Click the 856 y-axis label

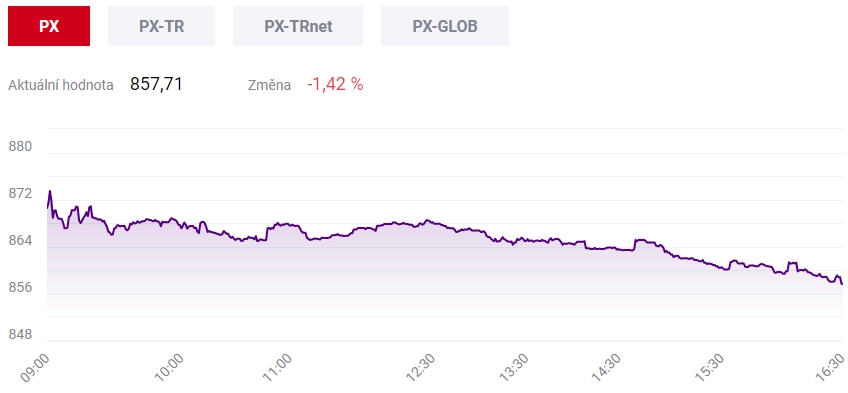[21, 288]
